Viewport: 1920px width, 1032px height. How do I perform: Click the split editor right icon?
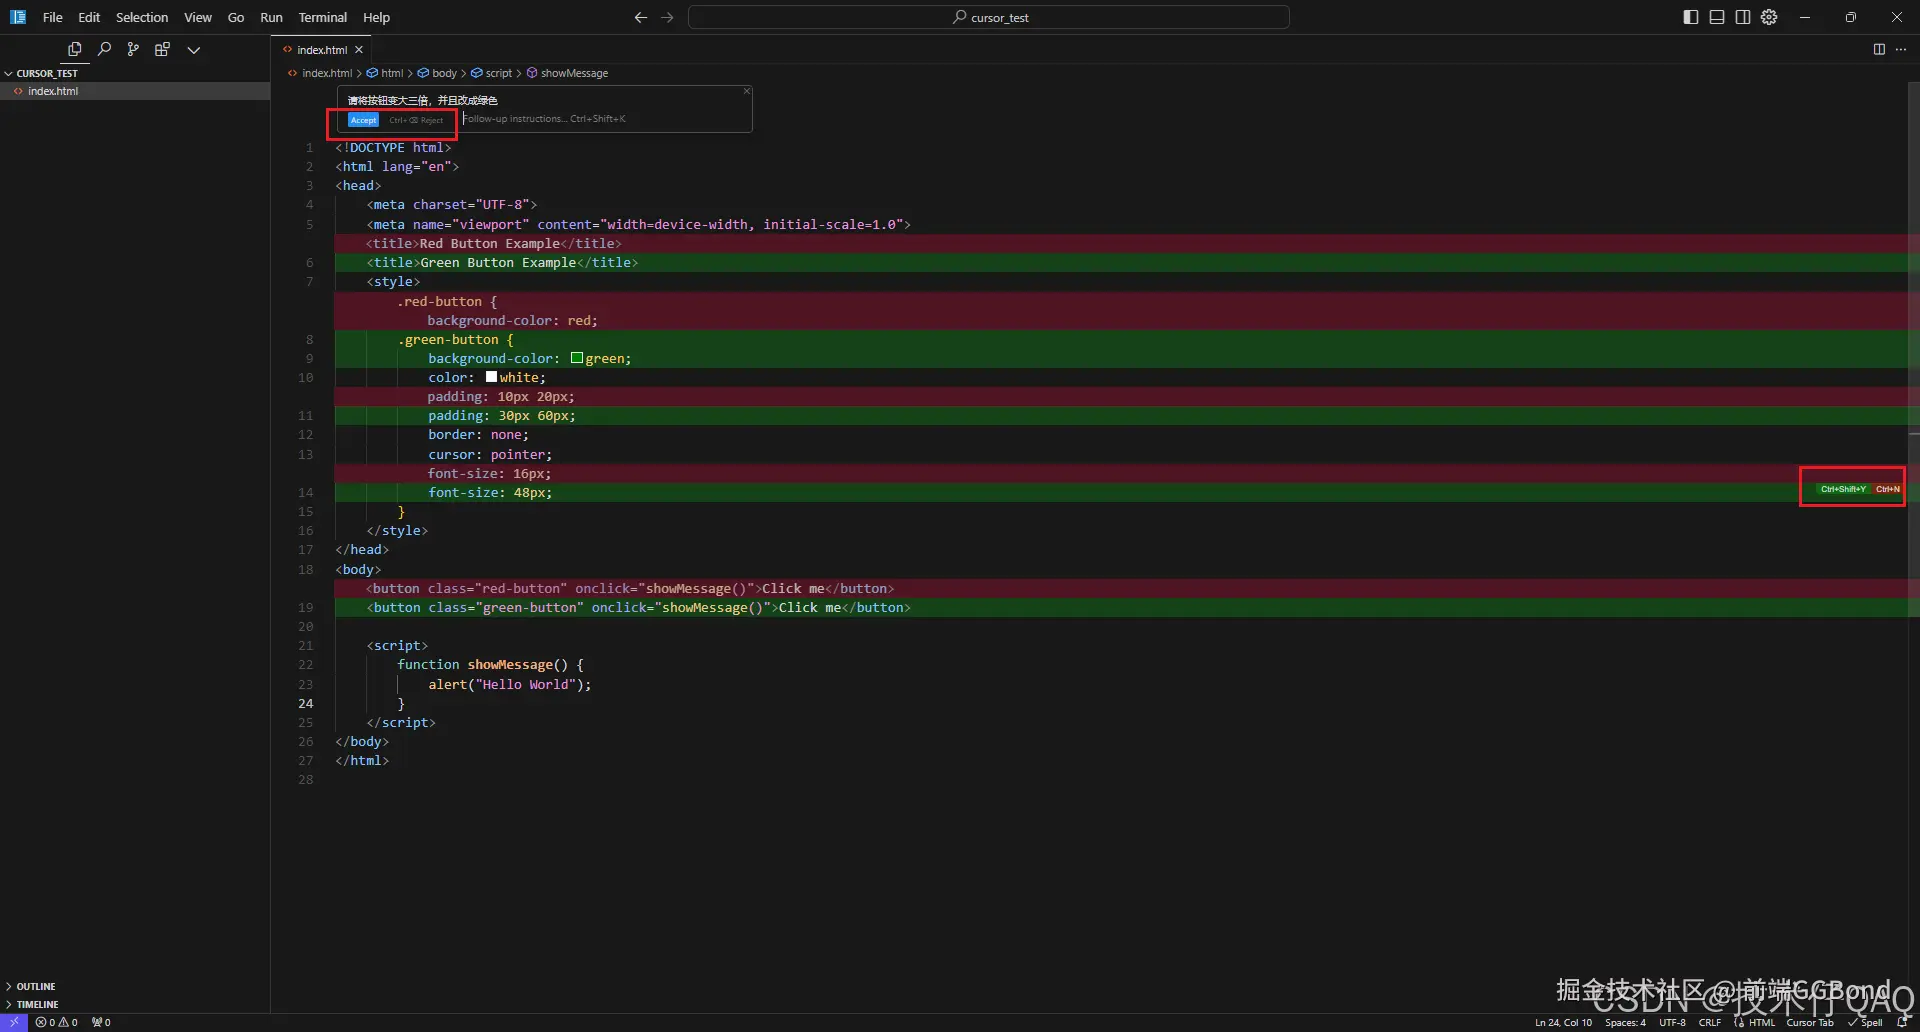point(1879,49)
